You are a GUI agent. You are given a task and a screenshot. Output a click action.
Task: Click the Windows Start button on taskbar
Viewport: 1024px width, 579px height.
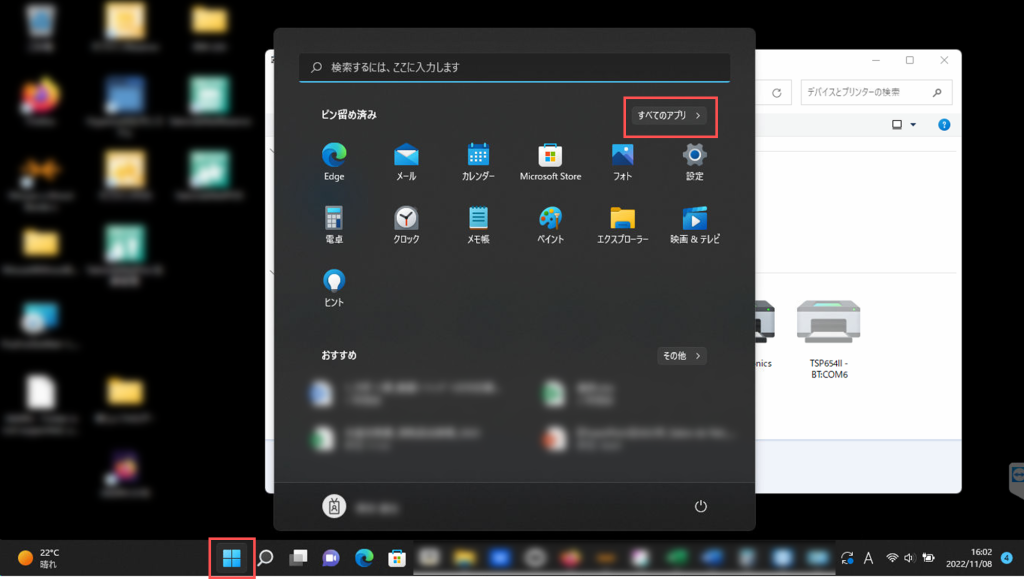[x=232, y=558]
